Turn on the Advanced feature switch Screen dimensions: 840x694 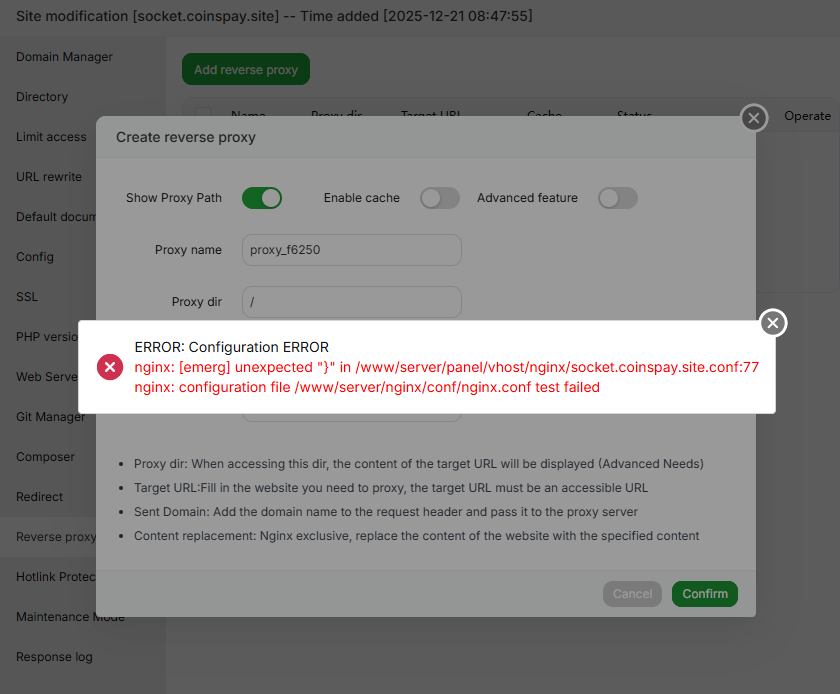click(617, 198)
